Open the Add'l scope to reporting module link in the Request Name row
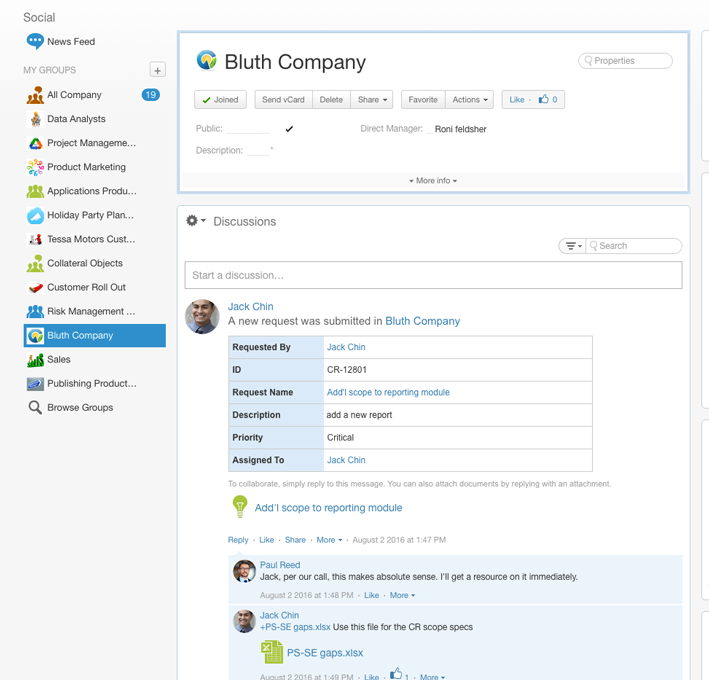Image resolution: width=709 pixels, height=680 pixels. (388, 392)
